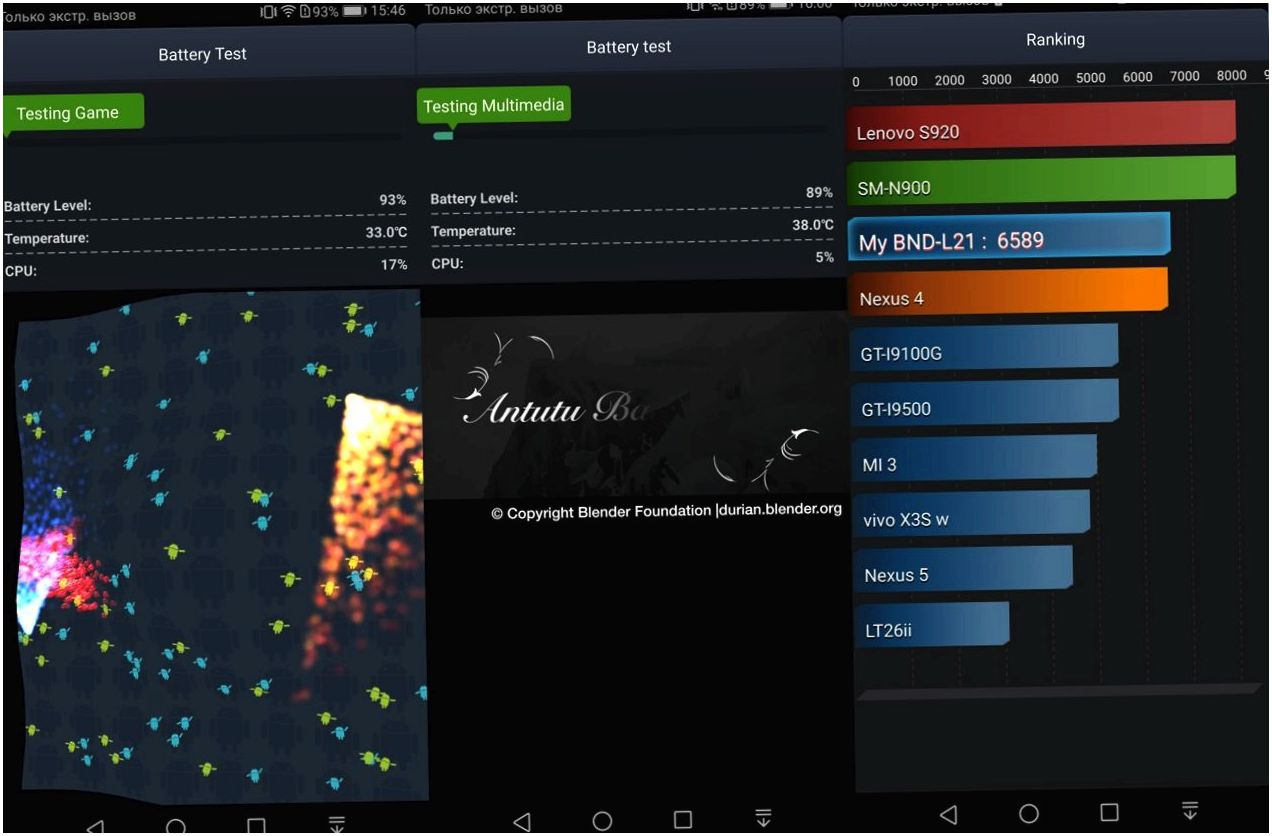
Task: Tap the home circle under the Multimedia test
Action: pos(602,821)
